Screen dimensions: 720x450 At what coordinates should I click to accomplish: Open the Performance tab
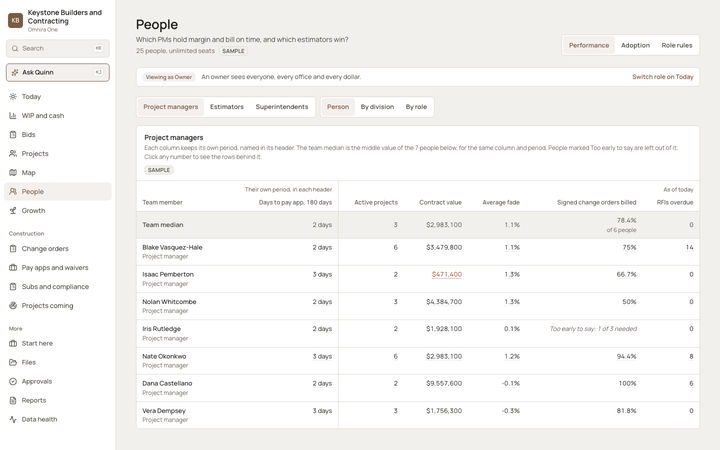pyautogui.click(x=589, y=45)
